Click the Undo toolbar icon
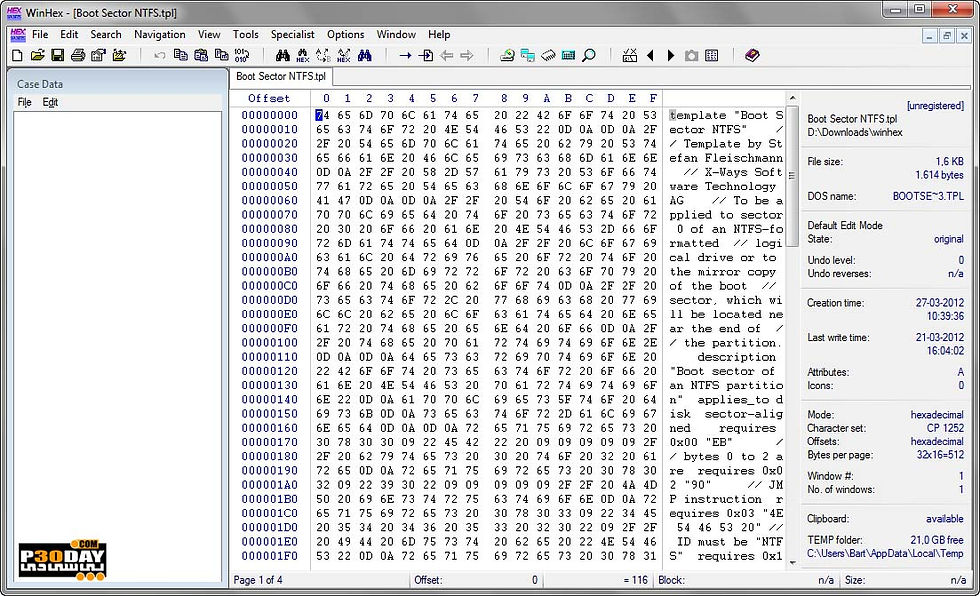The width and height of the screenshot is (980, 596). [x=160, y=56]
